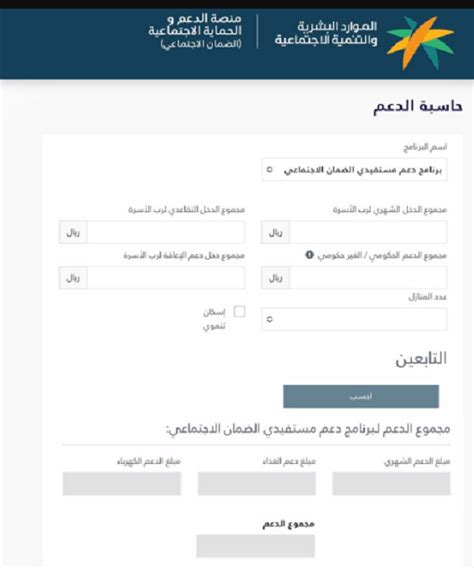The height and width of the screenshot is (568, 474).
Task: Click the مبلغ الدعم الشهري result box
Action: [x=391, y=484]
